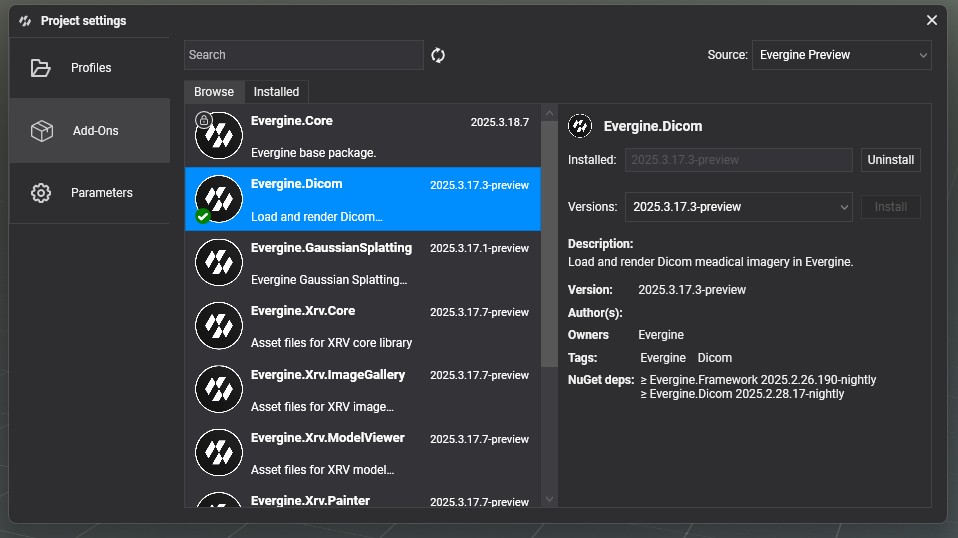Expand the Versions dropdown for Evergine.Dicom

point(738,207)
